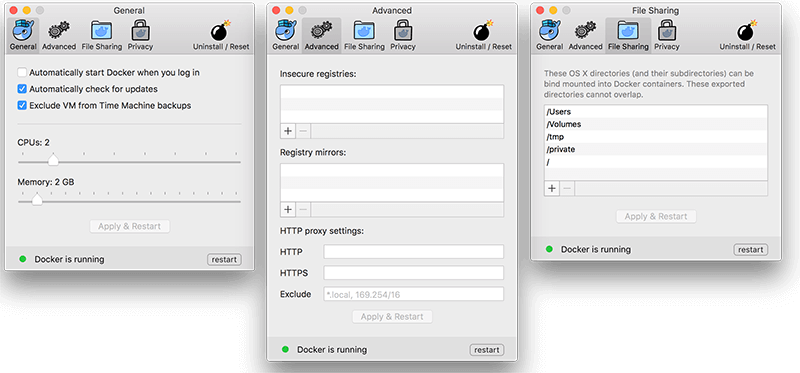Click the Insecure registries list box
Image resolution: width=800 pixels, height=373 pixels.
pyautogui.click(x=392, y=105)
